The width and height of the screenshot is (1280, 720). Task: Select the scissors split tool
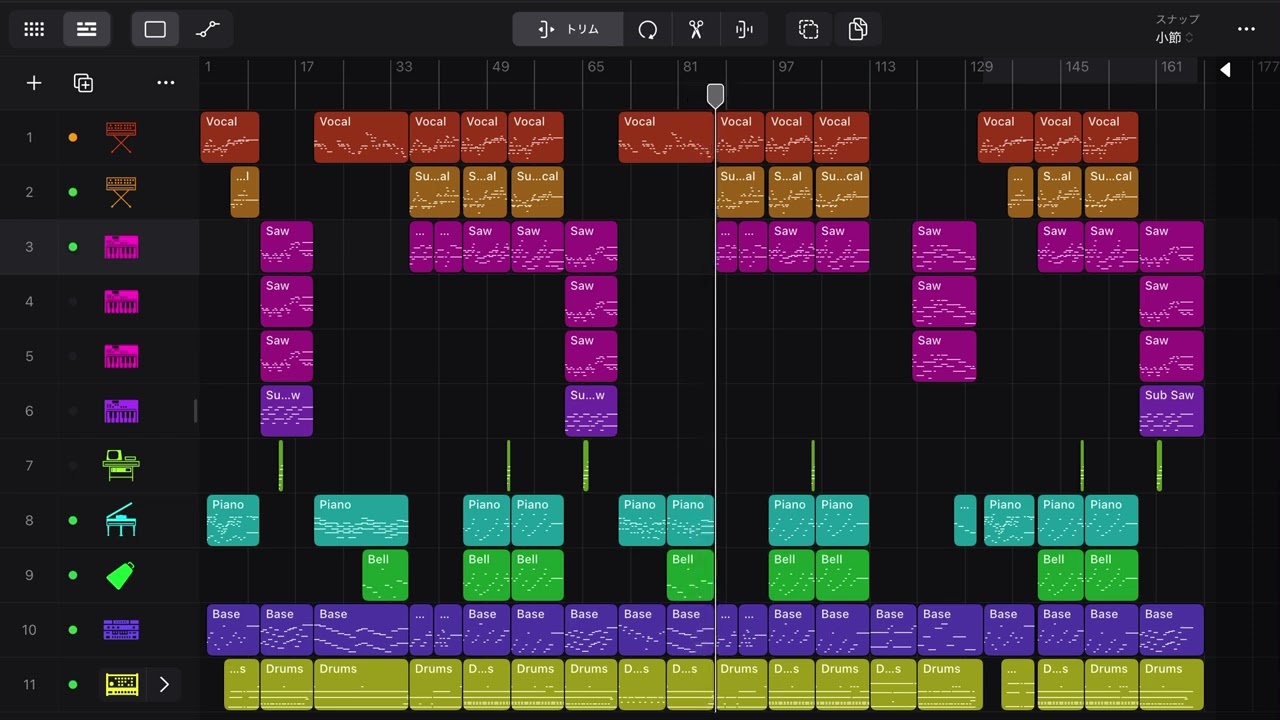pos(696,30)
